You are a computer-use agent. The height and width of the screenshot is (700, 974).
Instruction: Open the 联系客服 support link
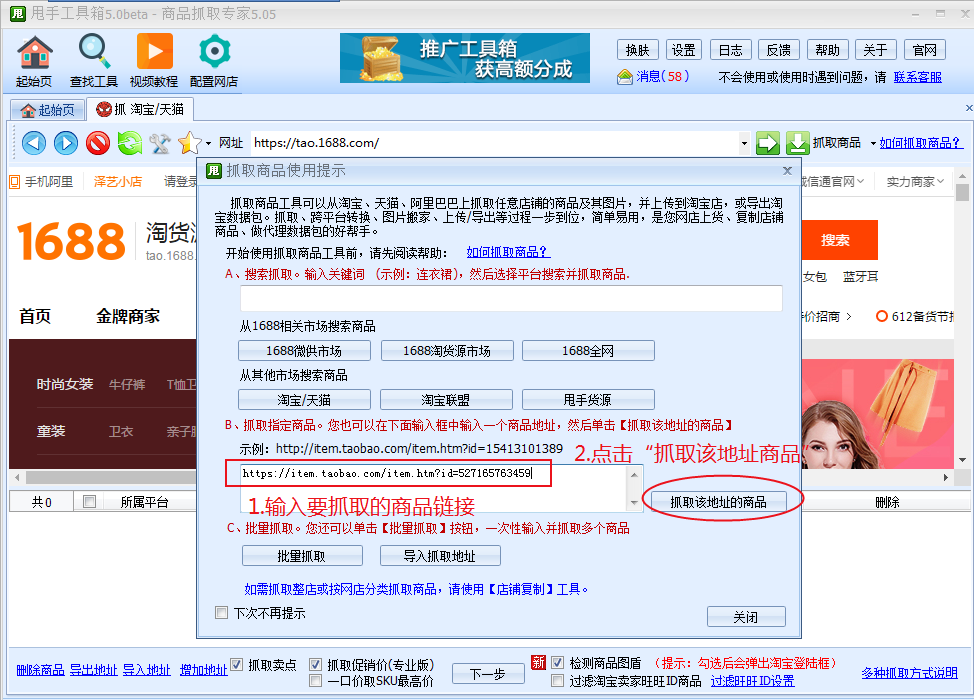917,77
